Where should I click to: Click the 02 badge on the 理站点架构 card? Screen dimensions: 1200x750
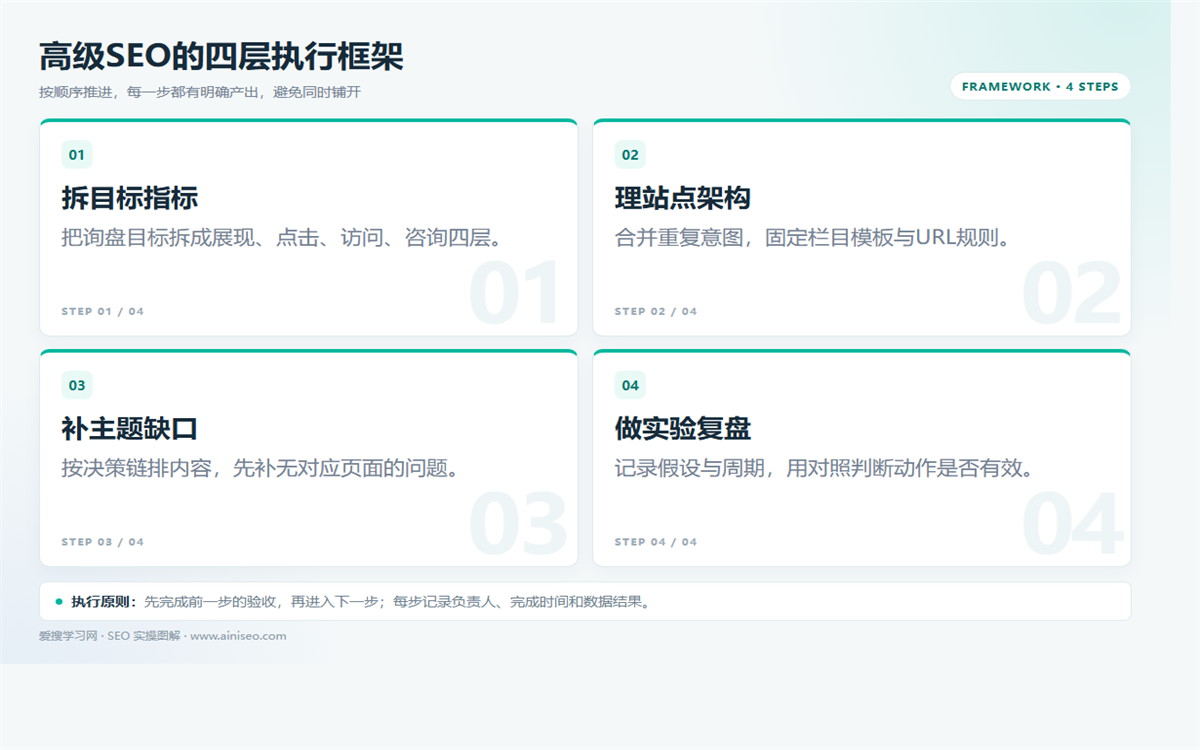(630, 155)
